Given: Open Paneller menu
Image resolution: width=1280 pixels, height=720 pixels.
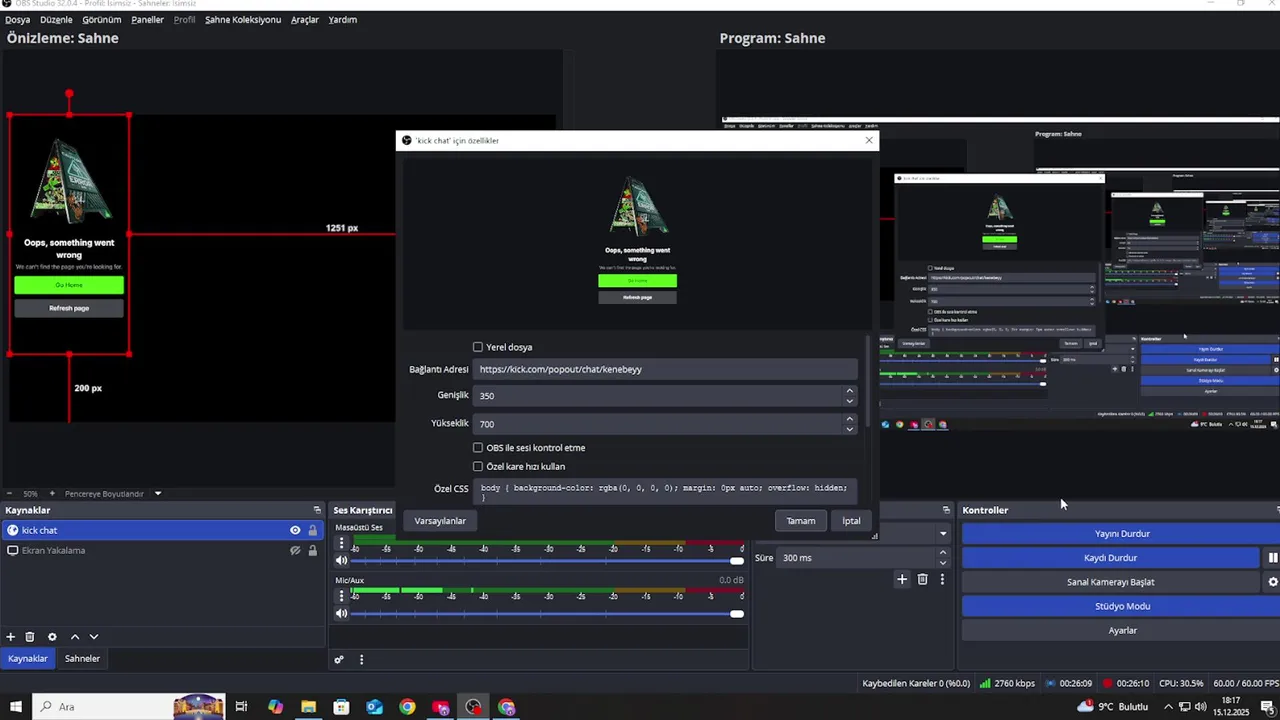Looking at the screenshot, I should click(147, 20).
